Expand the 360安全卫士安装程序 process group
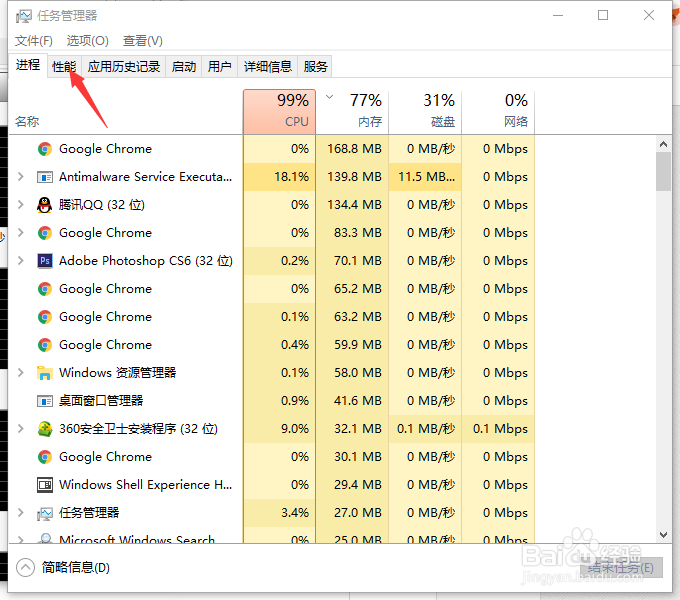 click(x=20, y=429)
